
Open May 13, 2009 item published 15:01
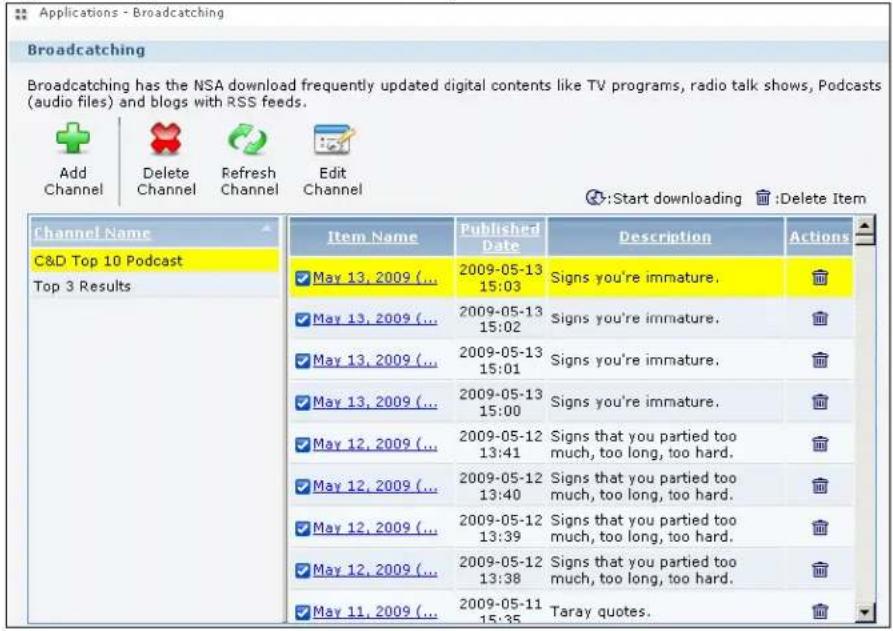pyautogui.click(x=375, y=360)
